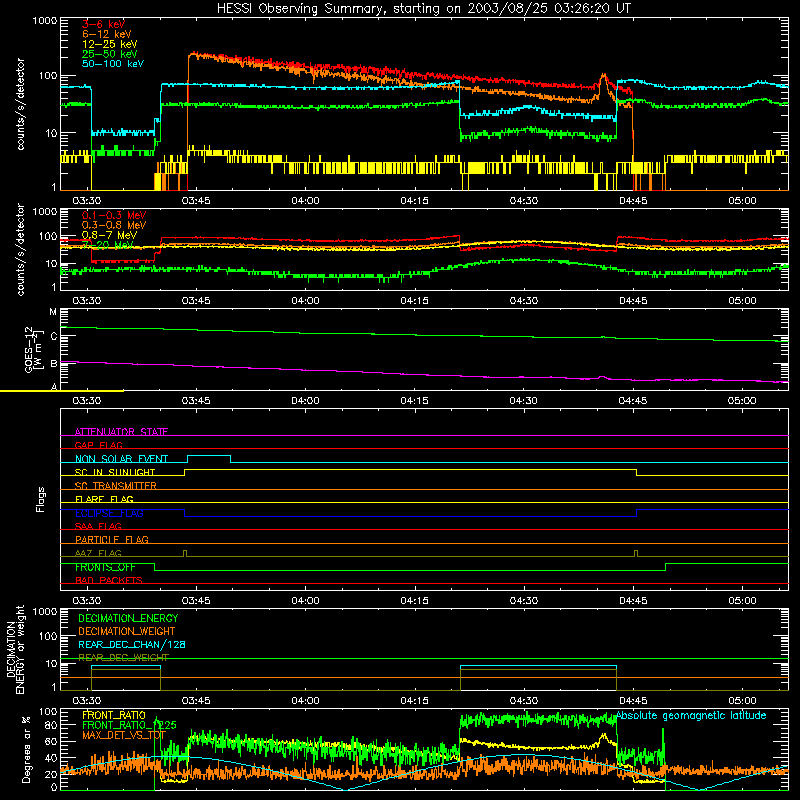Click the REAR_DEC_CHAN/128 legend label
Screen dimensions: 800x800
pyautogui.click(x=132, y=644)
